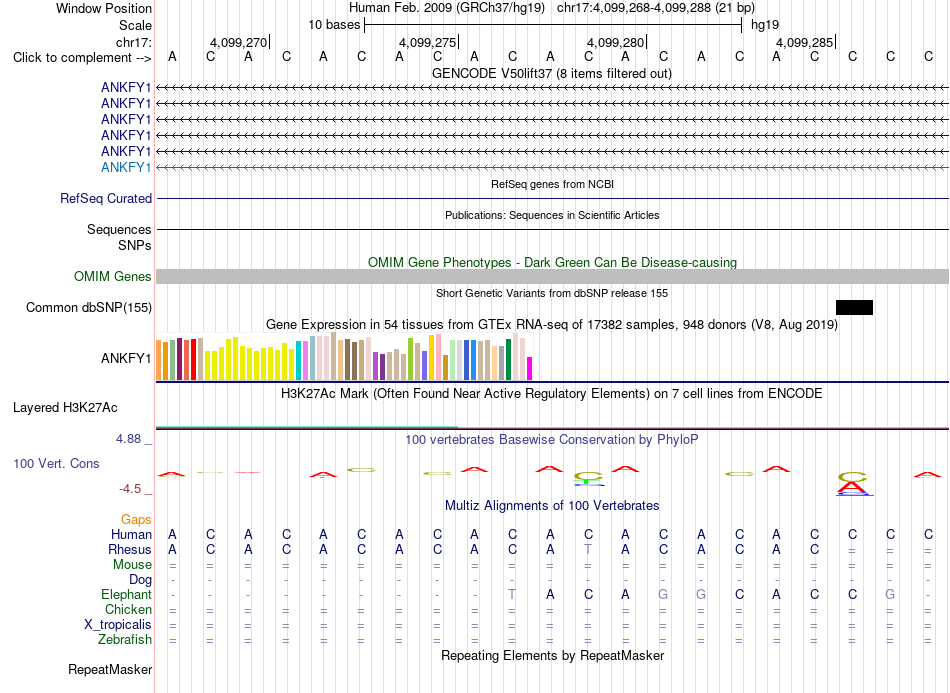Click the 'Rhesus' species label
950x693 pixels.
point(130,549)
